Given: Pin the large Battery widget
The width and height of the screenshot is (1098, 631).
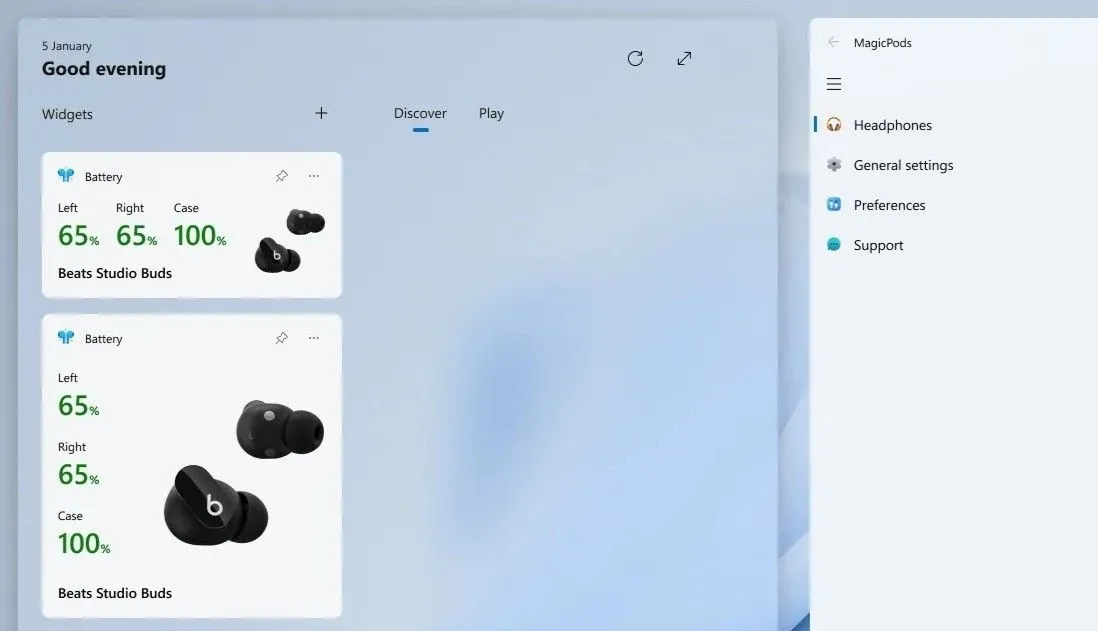Looking at the screenshot, I should click(282, 338).
